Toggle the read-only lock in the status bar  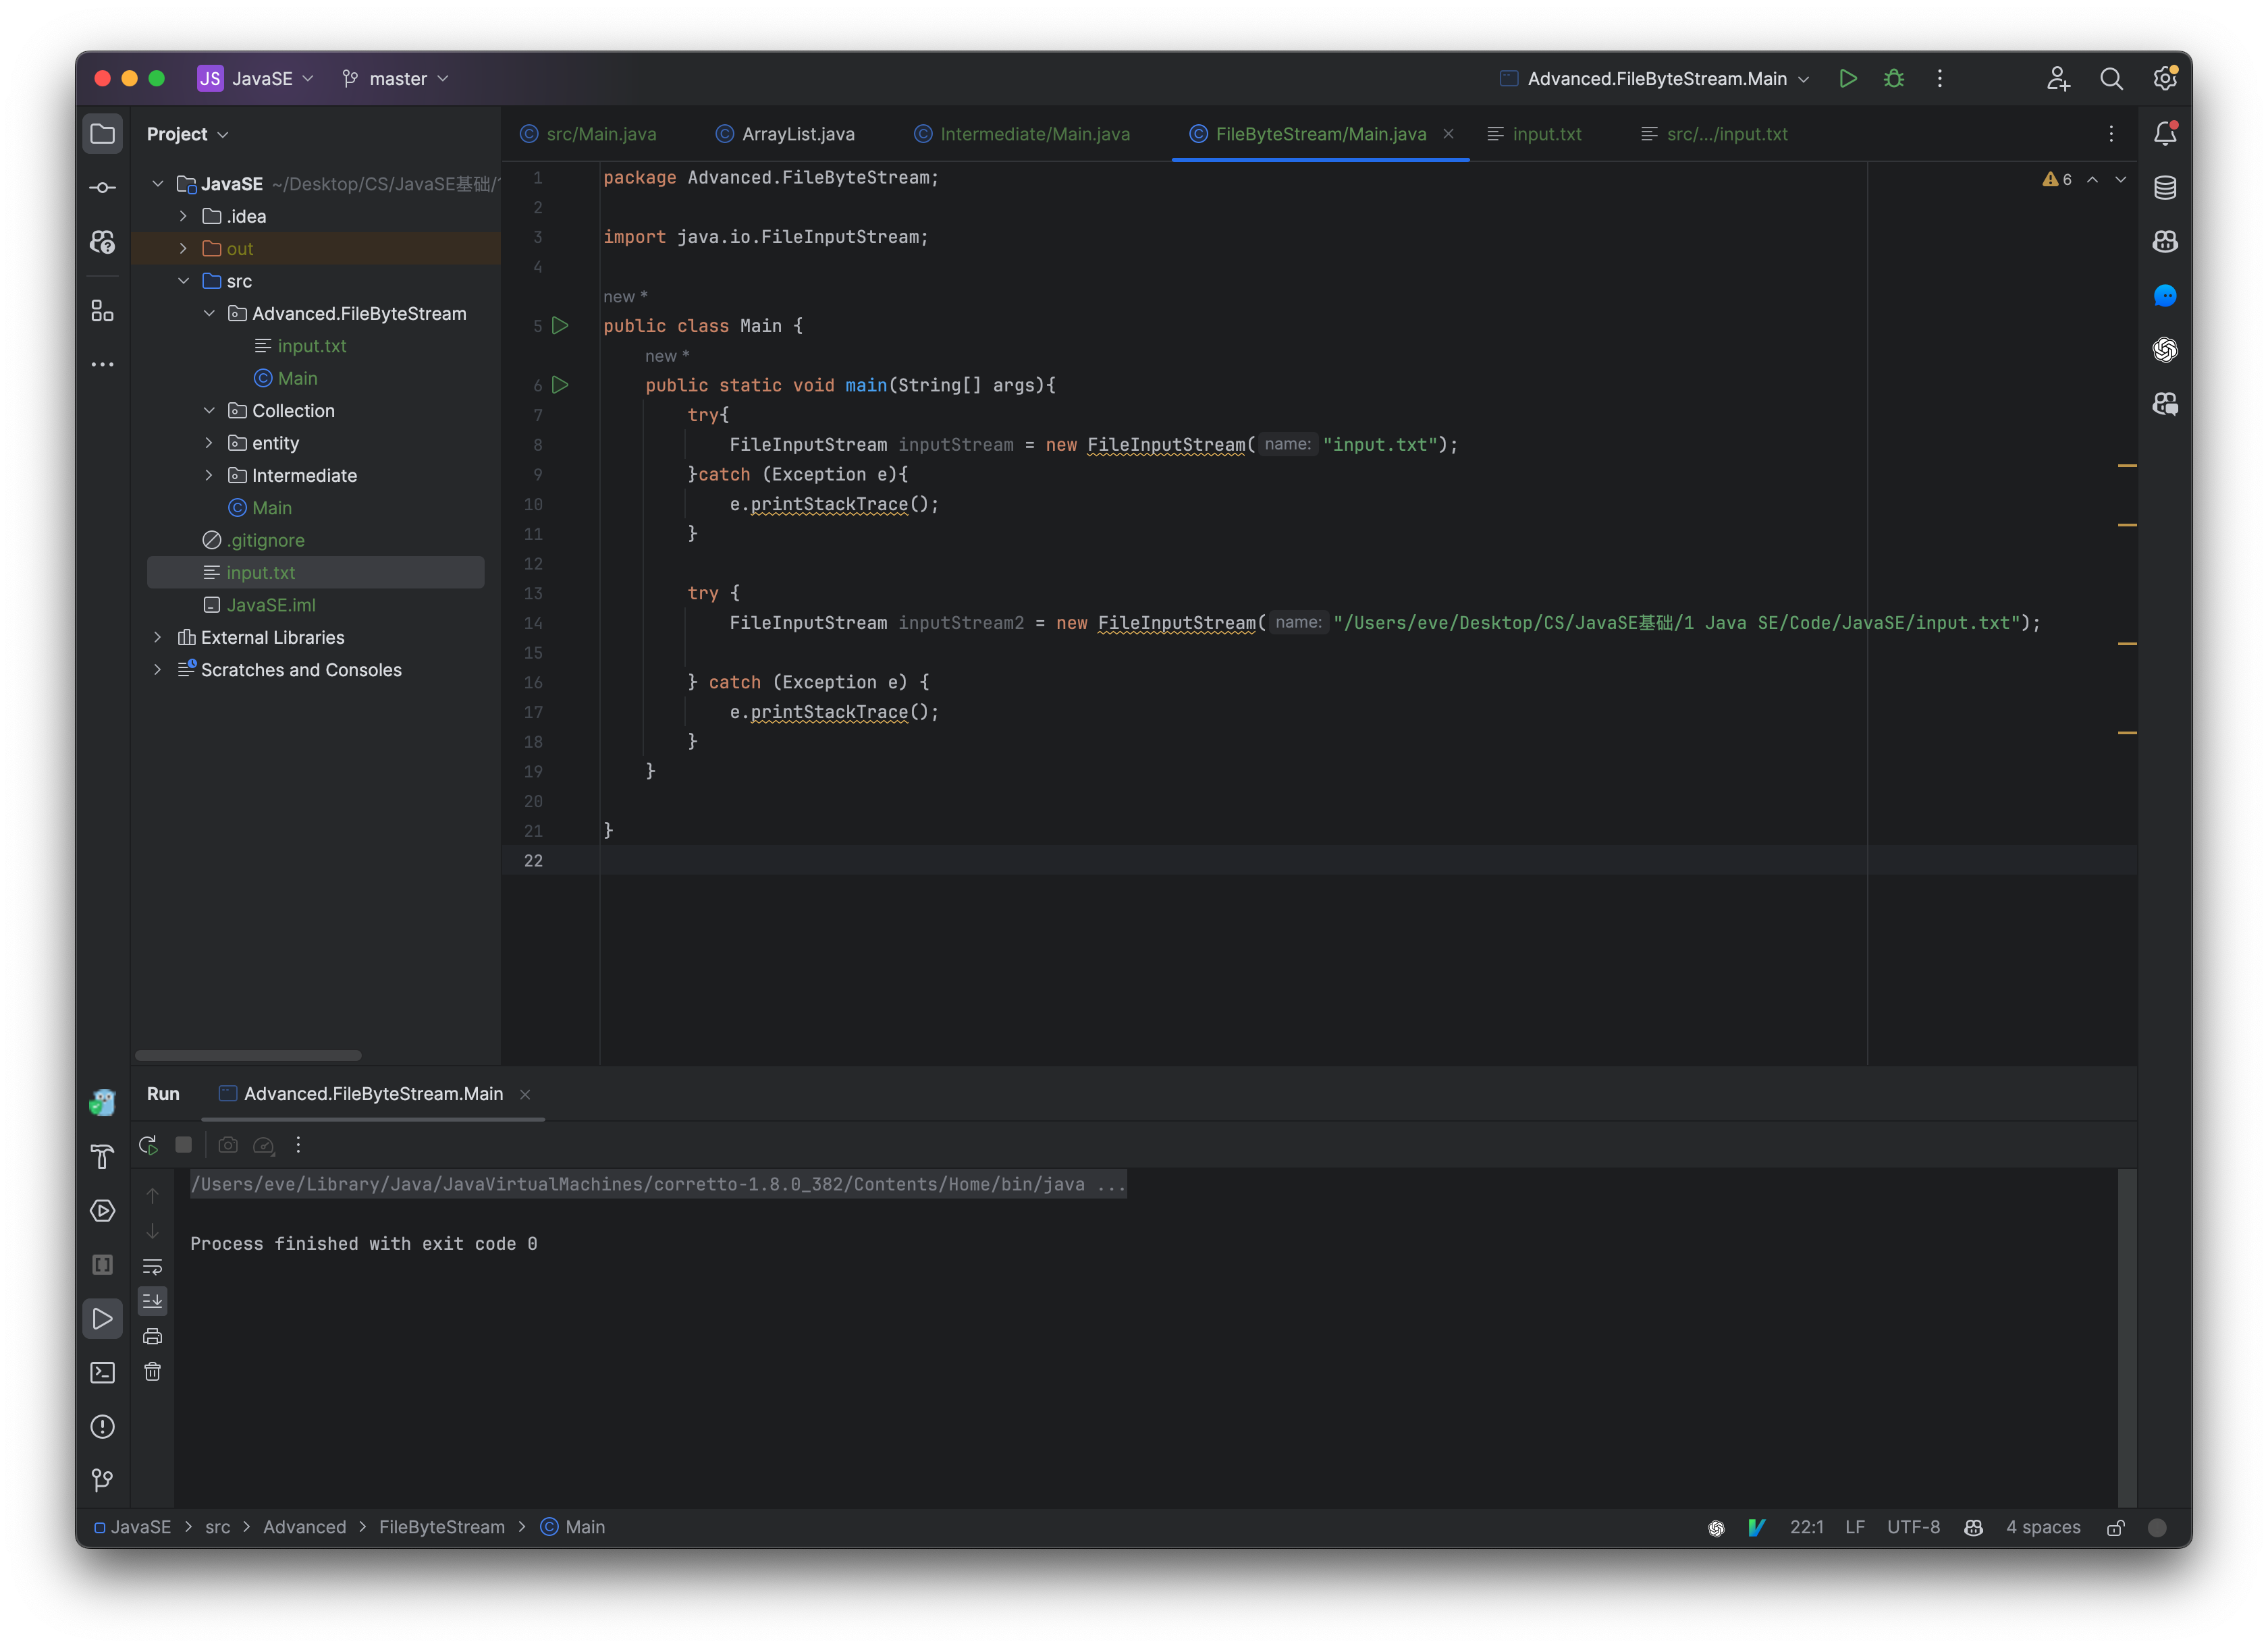tap(2116, 1527)
